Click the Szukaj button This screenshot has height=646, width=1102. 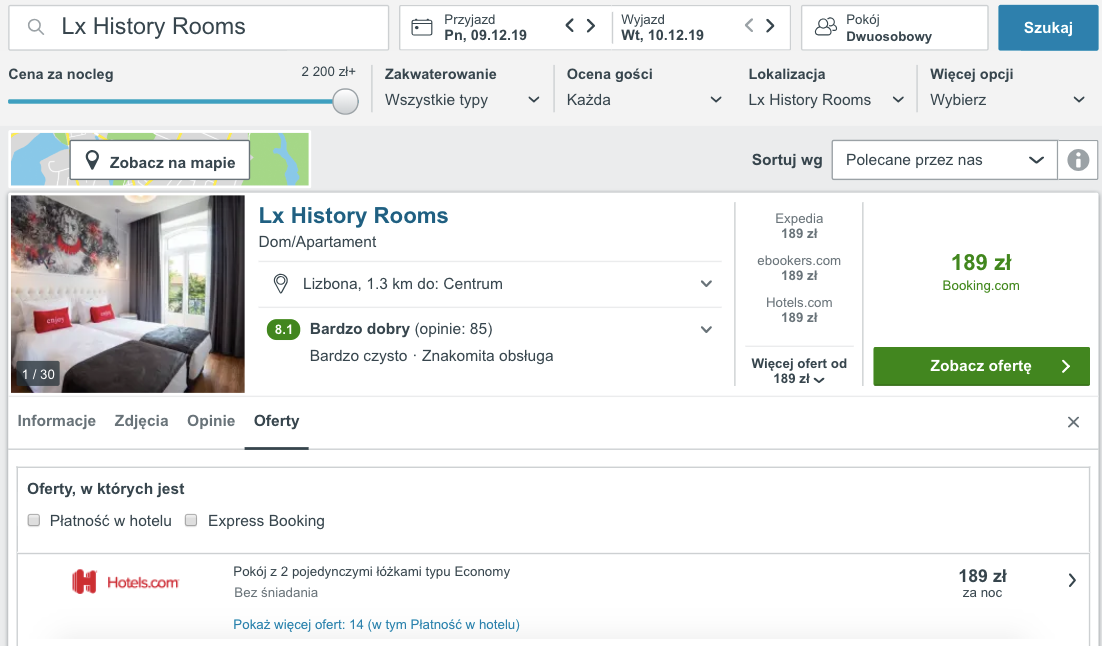1048,28
